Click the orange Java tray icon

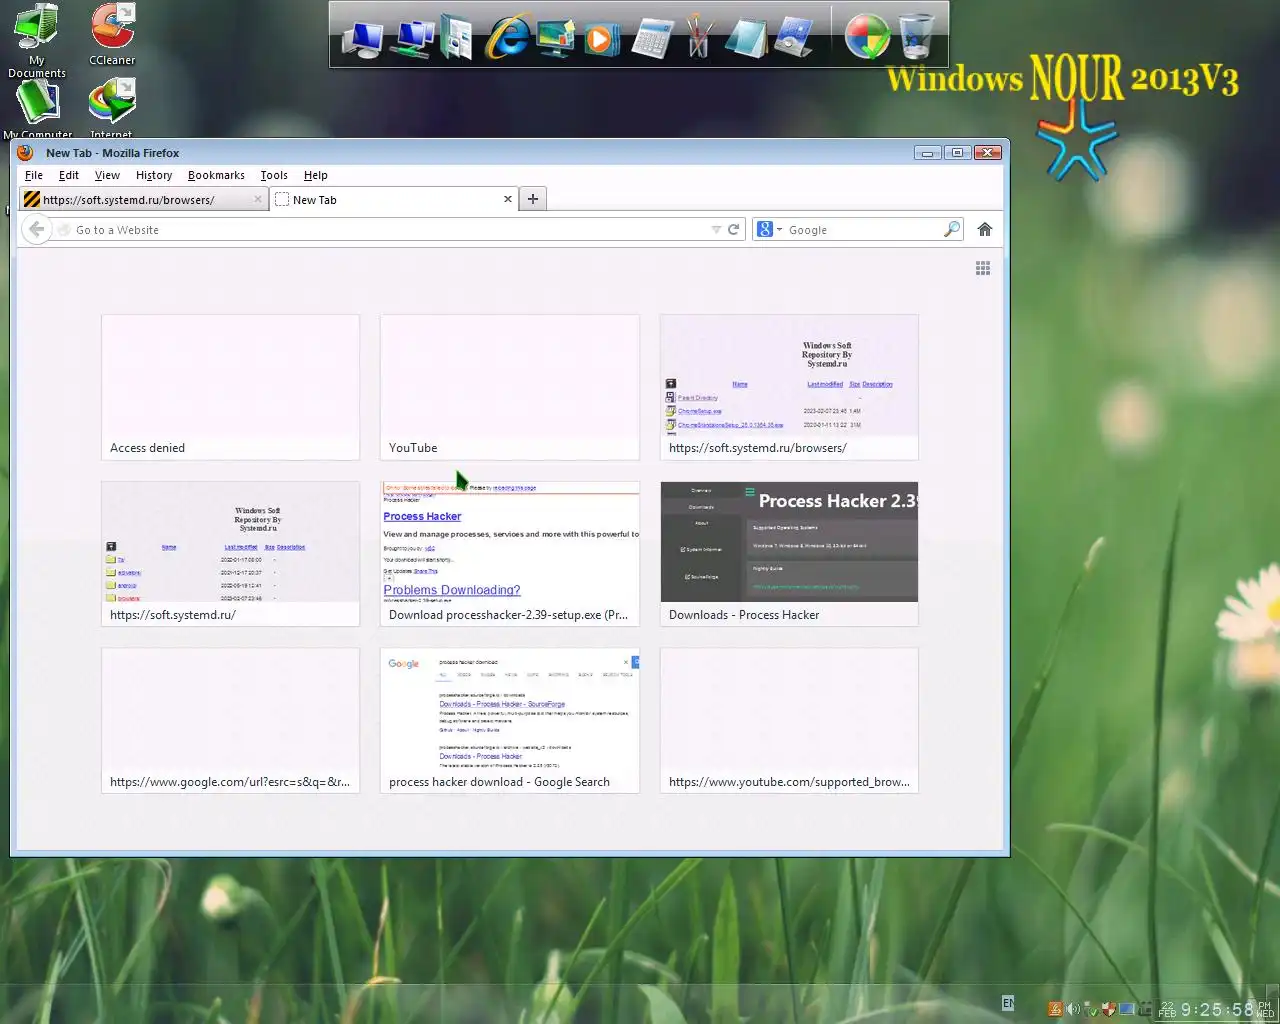pyautogui.click(x=1054, y=1009)
